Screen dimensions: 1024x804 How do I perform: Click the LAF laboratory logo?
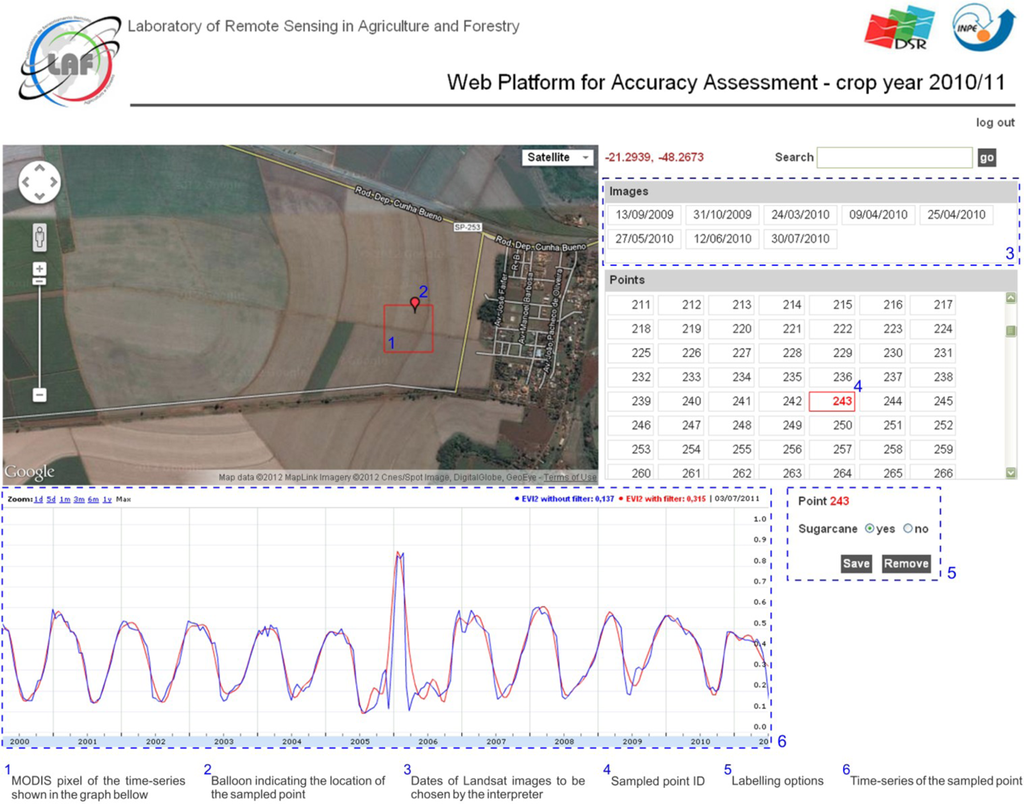pyautogui.click(x=61, y=62)
